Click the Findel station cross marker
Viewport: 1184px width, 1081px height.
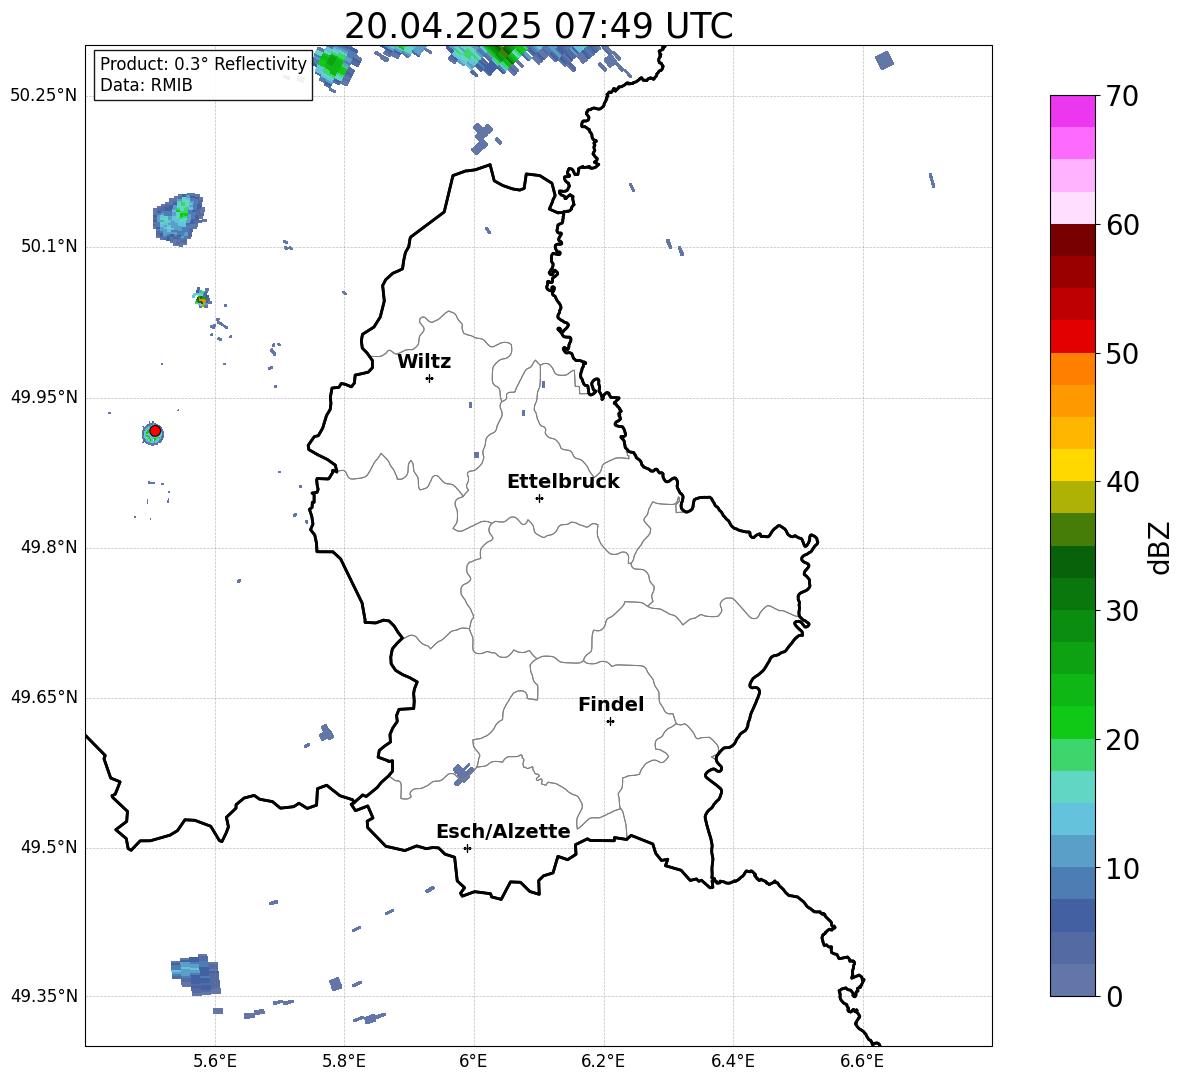(610, 722)
